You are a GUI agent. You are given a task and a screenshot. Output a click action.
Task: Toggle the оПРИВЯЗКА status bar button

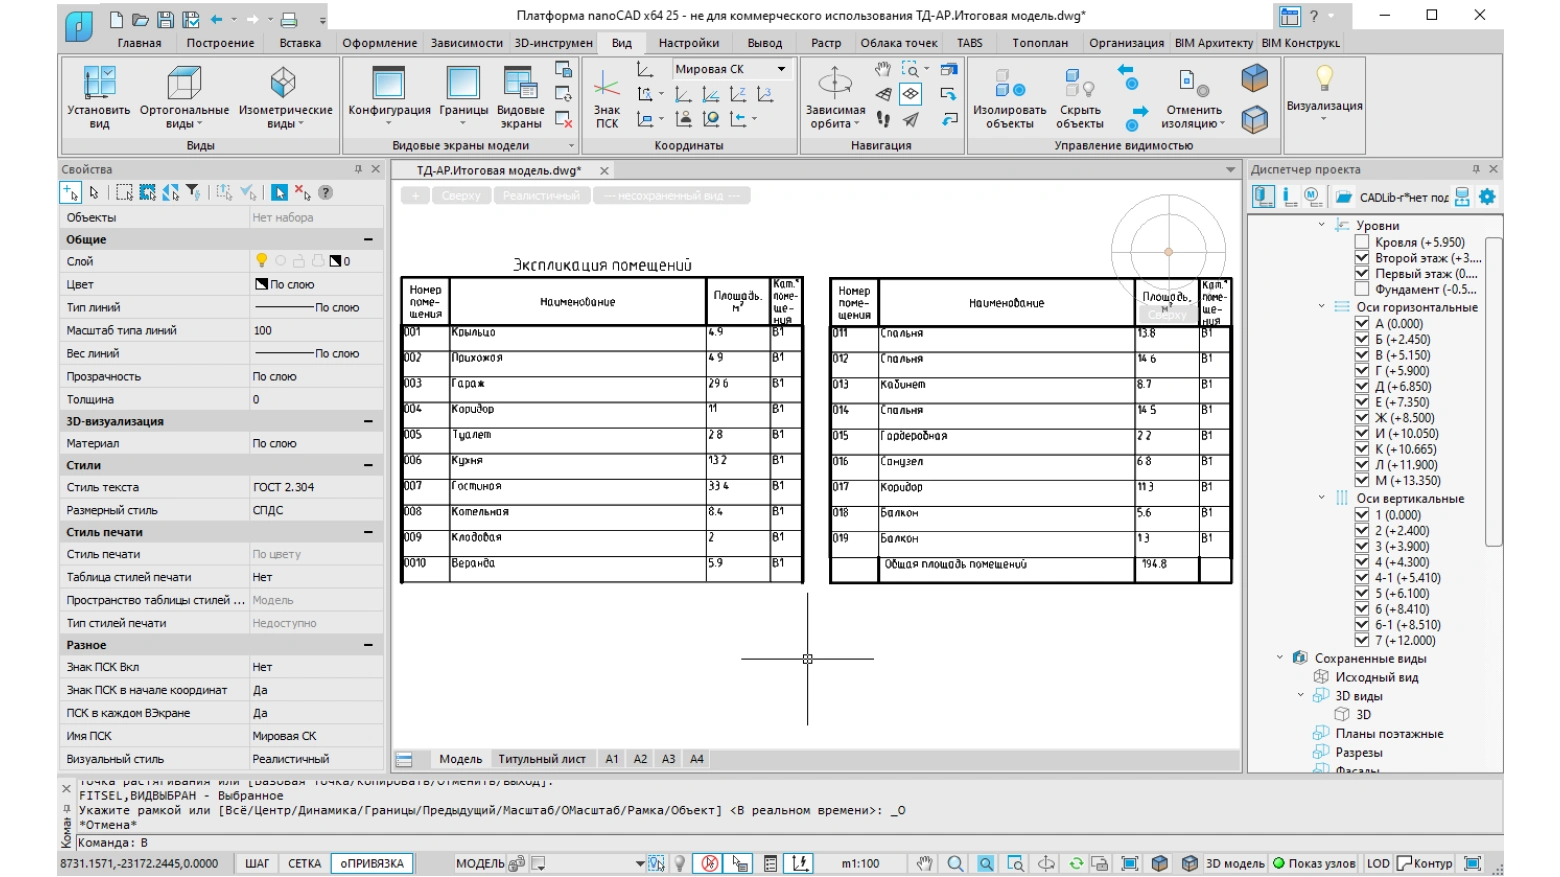click(x=372, y=863)
